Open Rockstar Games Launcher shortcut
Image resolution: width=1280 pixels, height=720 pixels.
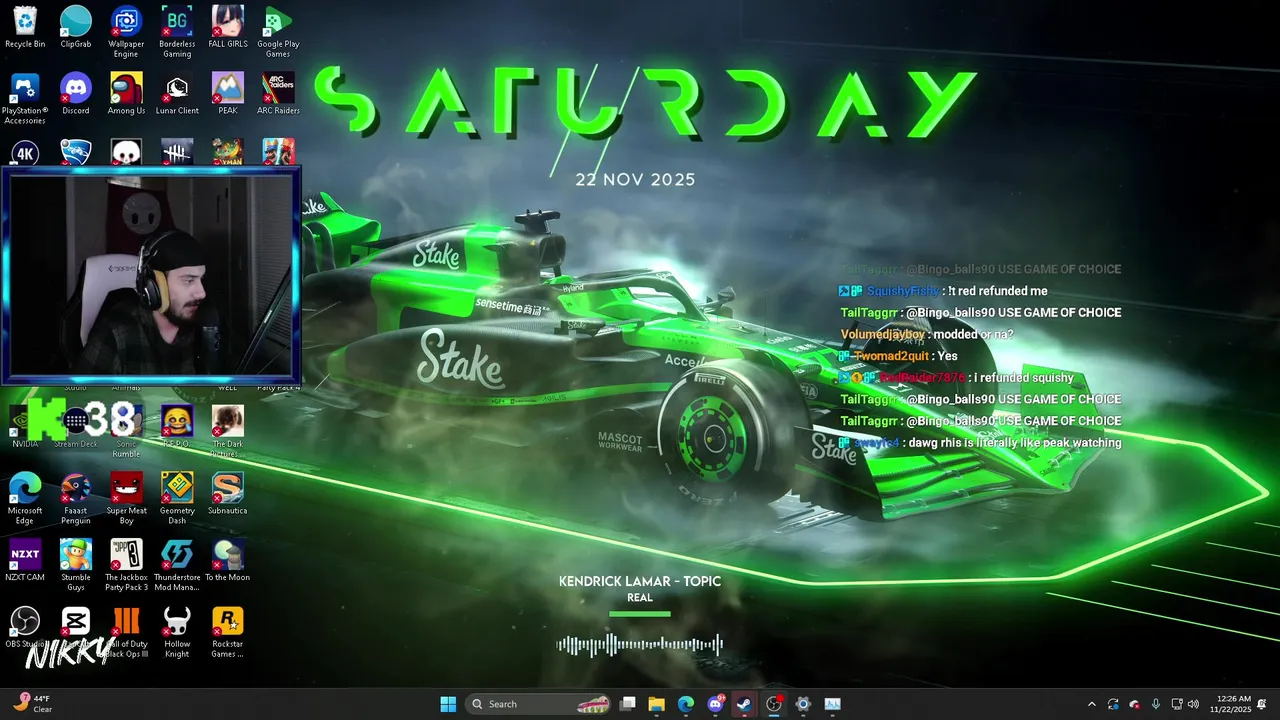228,632
